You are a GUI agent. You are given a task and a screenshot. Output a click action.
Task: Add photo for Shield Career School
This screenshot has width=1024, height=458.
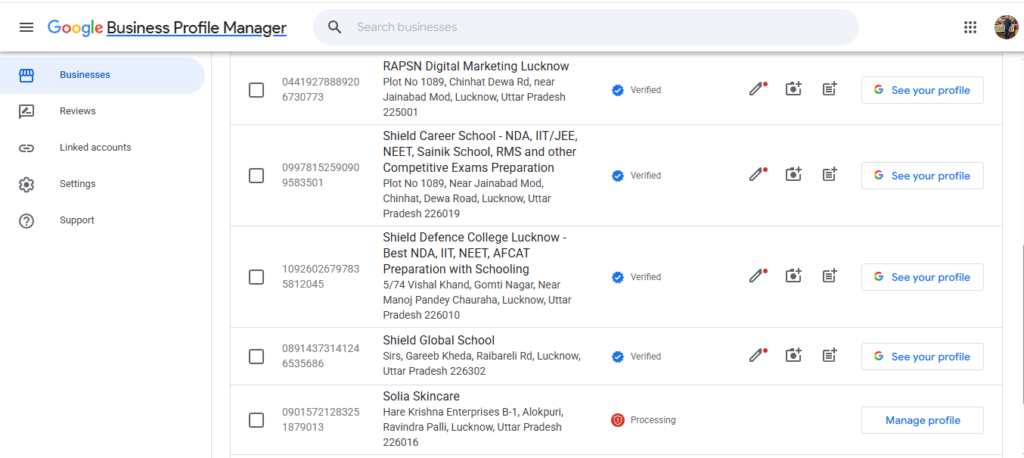(793, 175)
